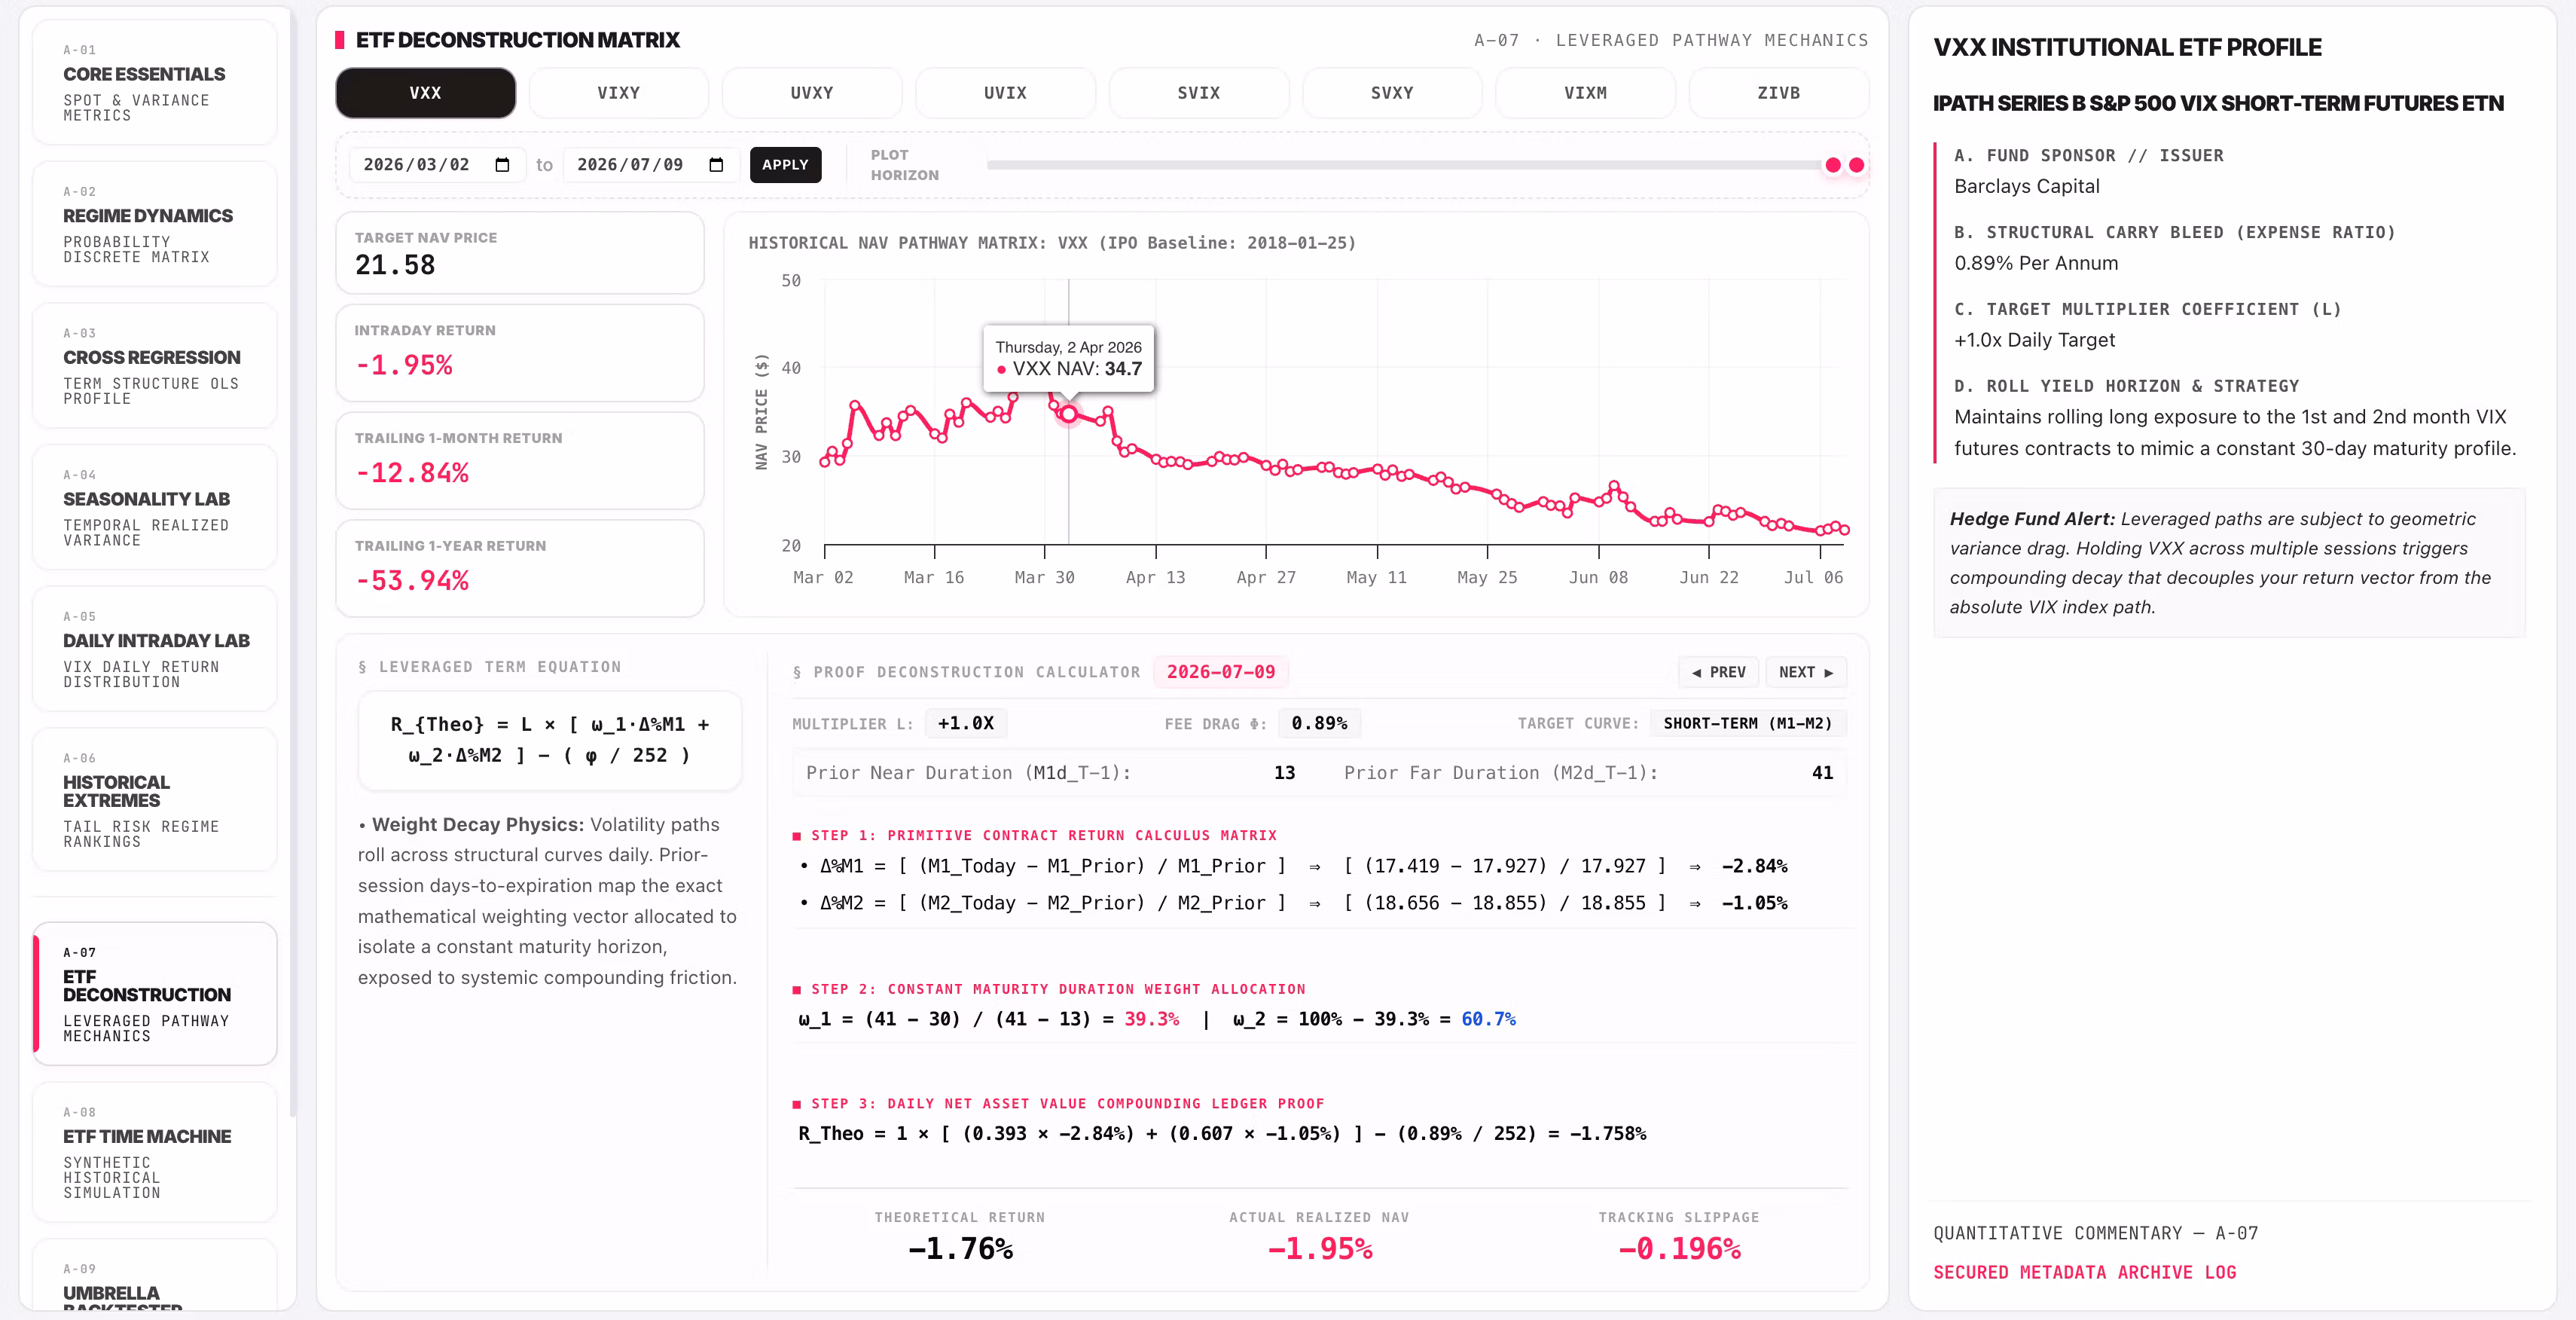Choose the ZIVB ticker tab

[x=1778, y=93]
